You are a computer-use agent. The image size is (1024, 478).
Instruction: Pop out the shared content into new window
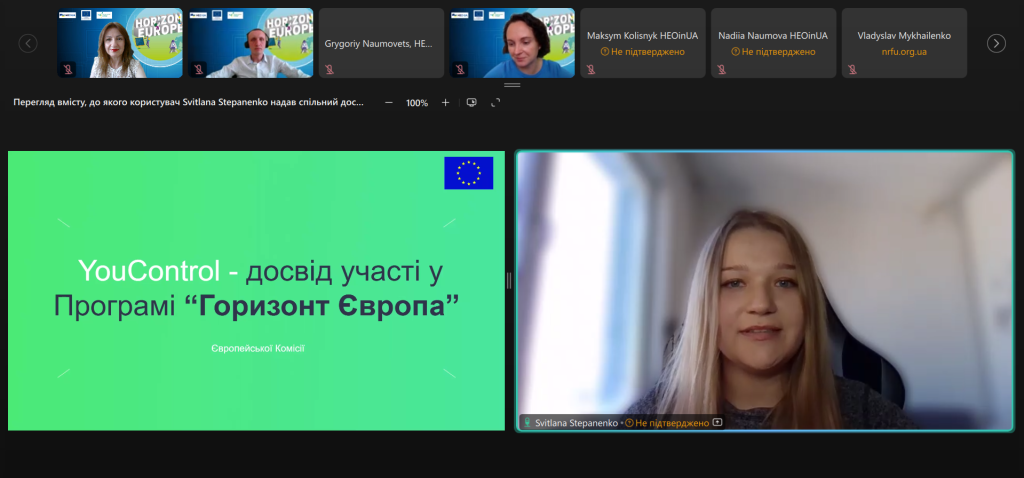point(472,103)
